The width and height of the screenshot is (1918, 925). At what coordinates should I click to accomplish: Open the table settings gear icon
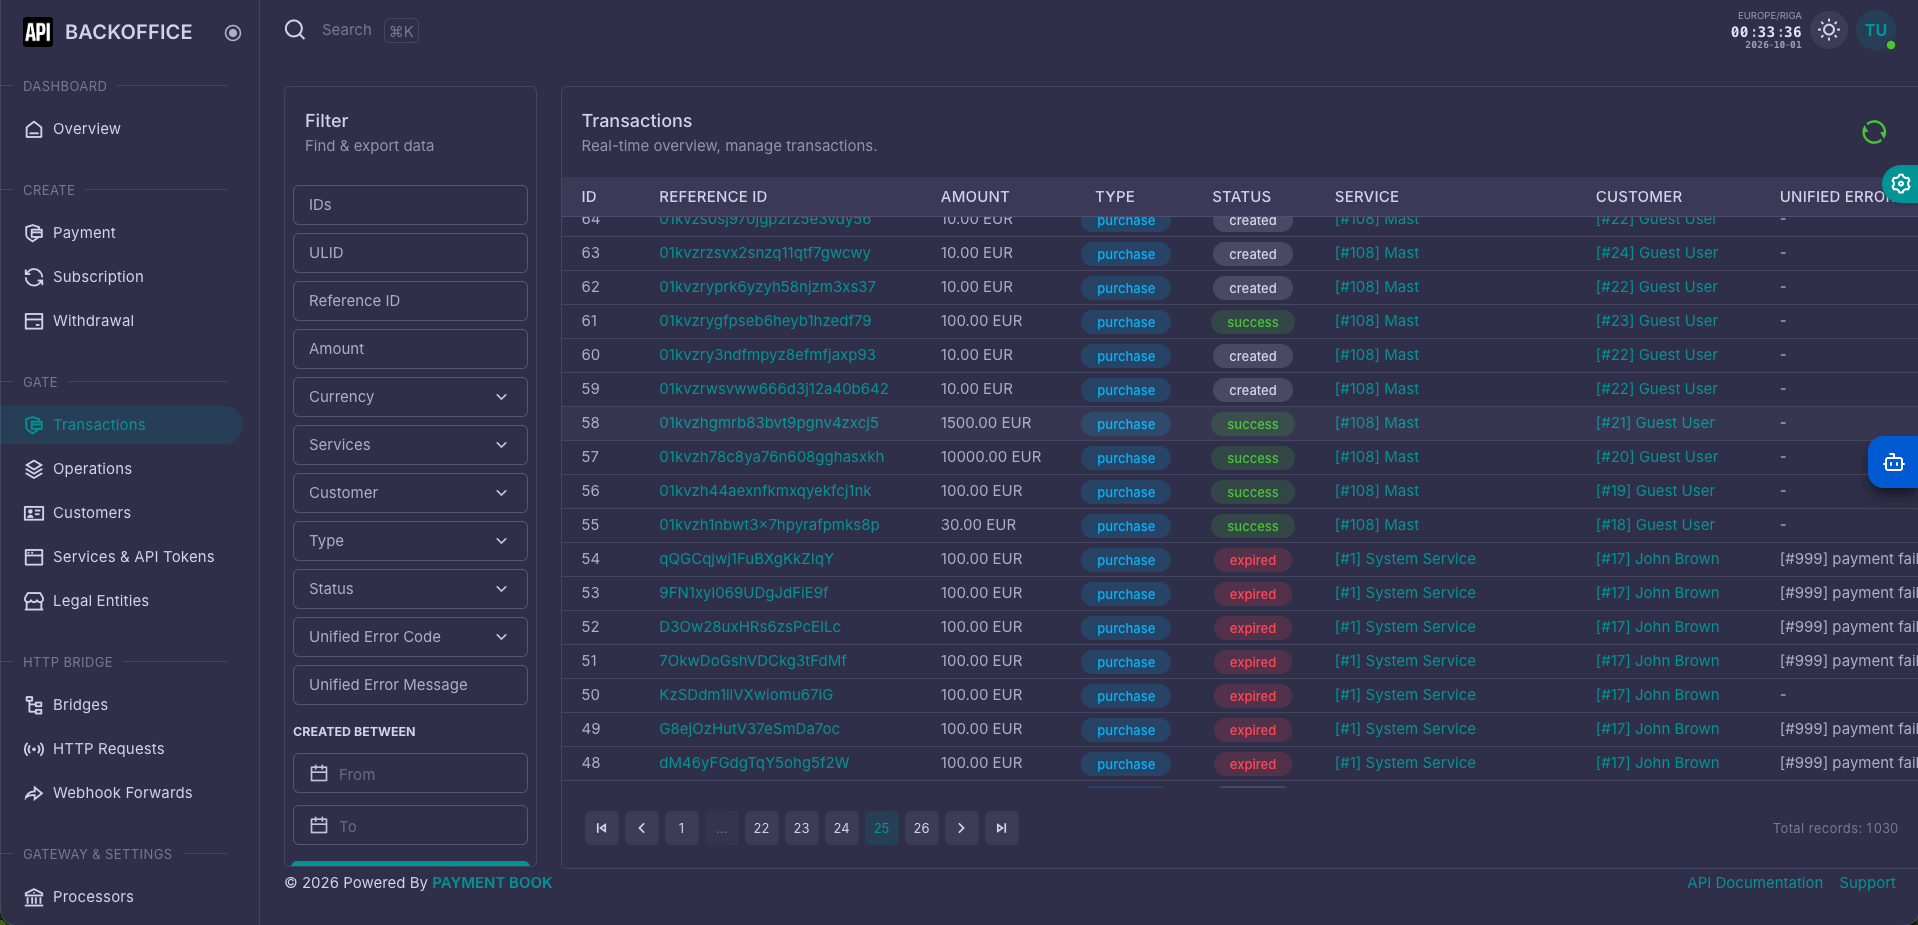coord(1900,184)
